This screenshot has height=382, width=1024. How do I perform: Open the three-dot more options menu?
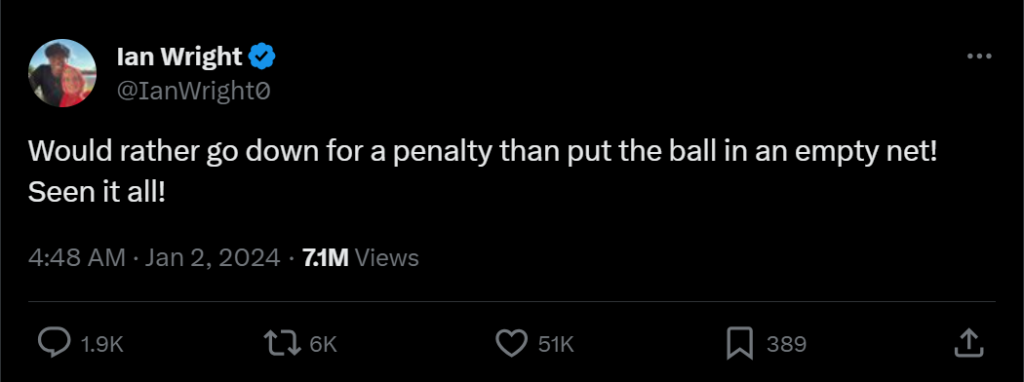pyautogui.click(x=979, y=57)
